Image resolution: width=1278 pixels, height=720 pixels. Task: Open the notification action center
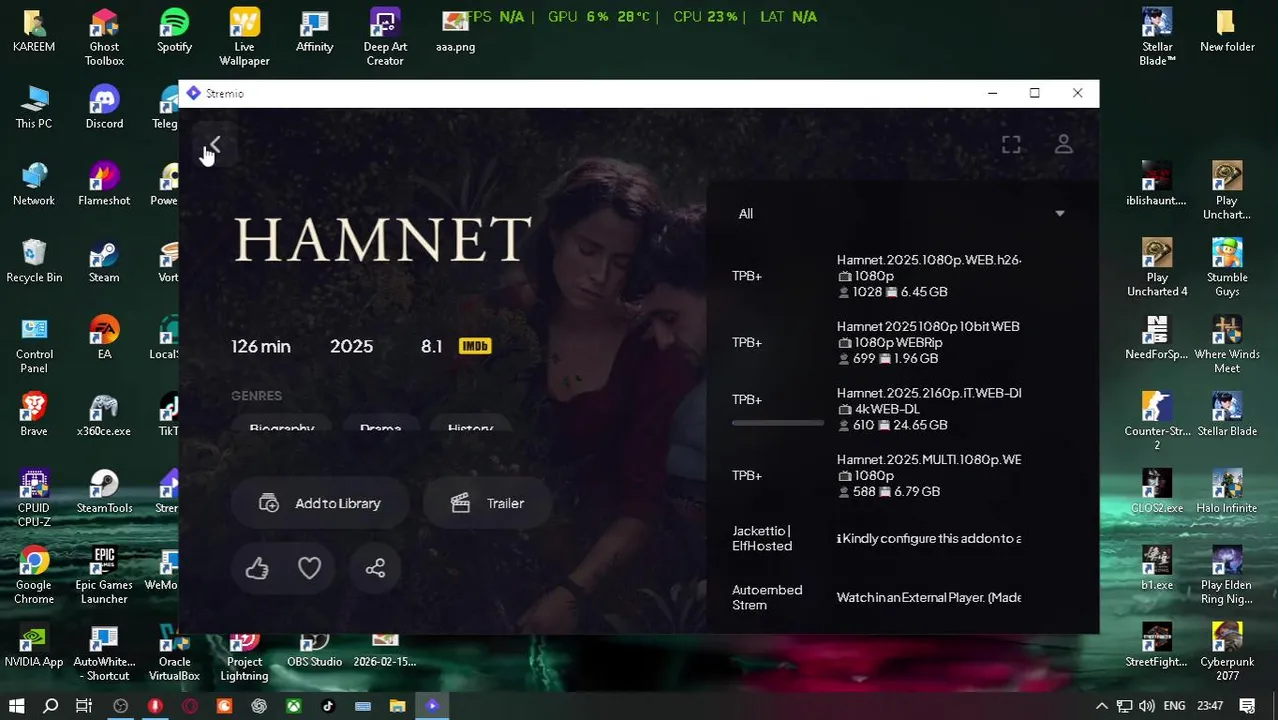pyautogui.click(x=1246, y=706)
